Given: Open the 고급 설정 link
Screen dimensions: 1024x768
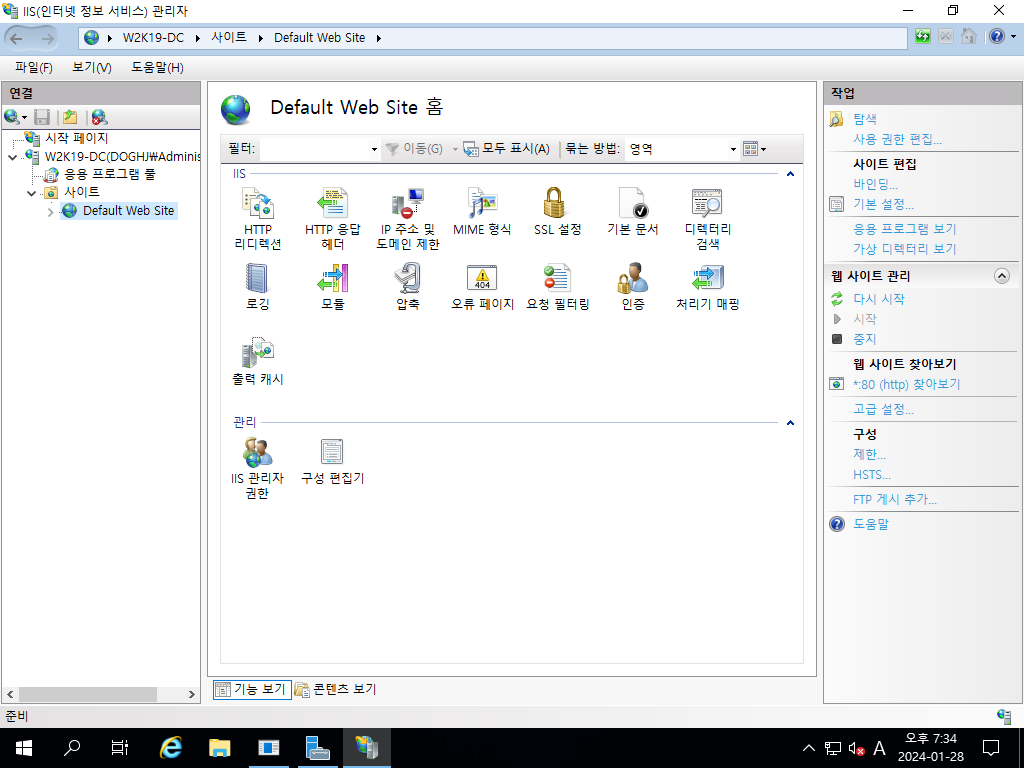Looking at the screenshot, I should coord(883,409).
